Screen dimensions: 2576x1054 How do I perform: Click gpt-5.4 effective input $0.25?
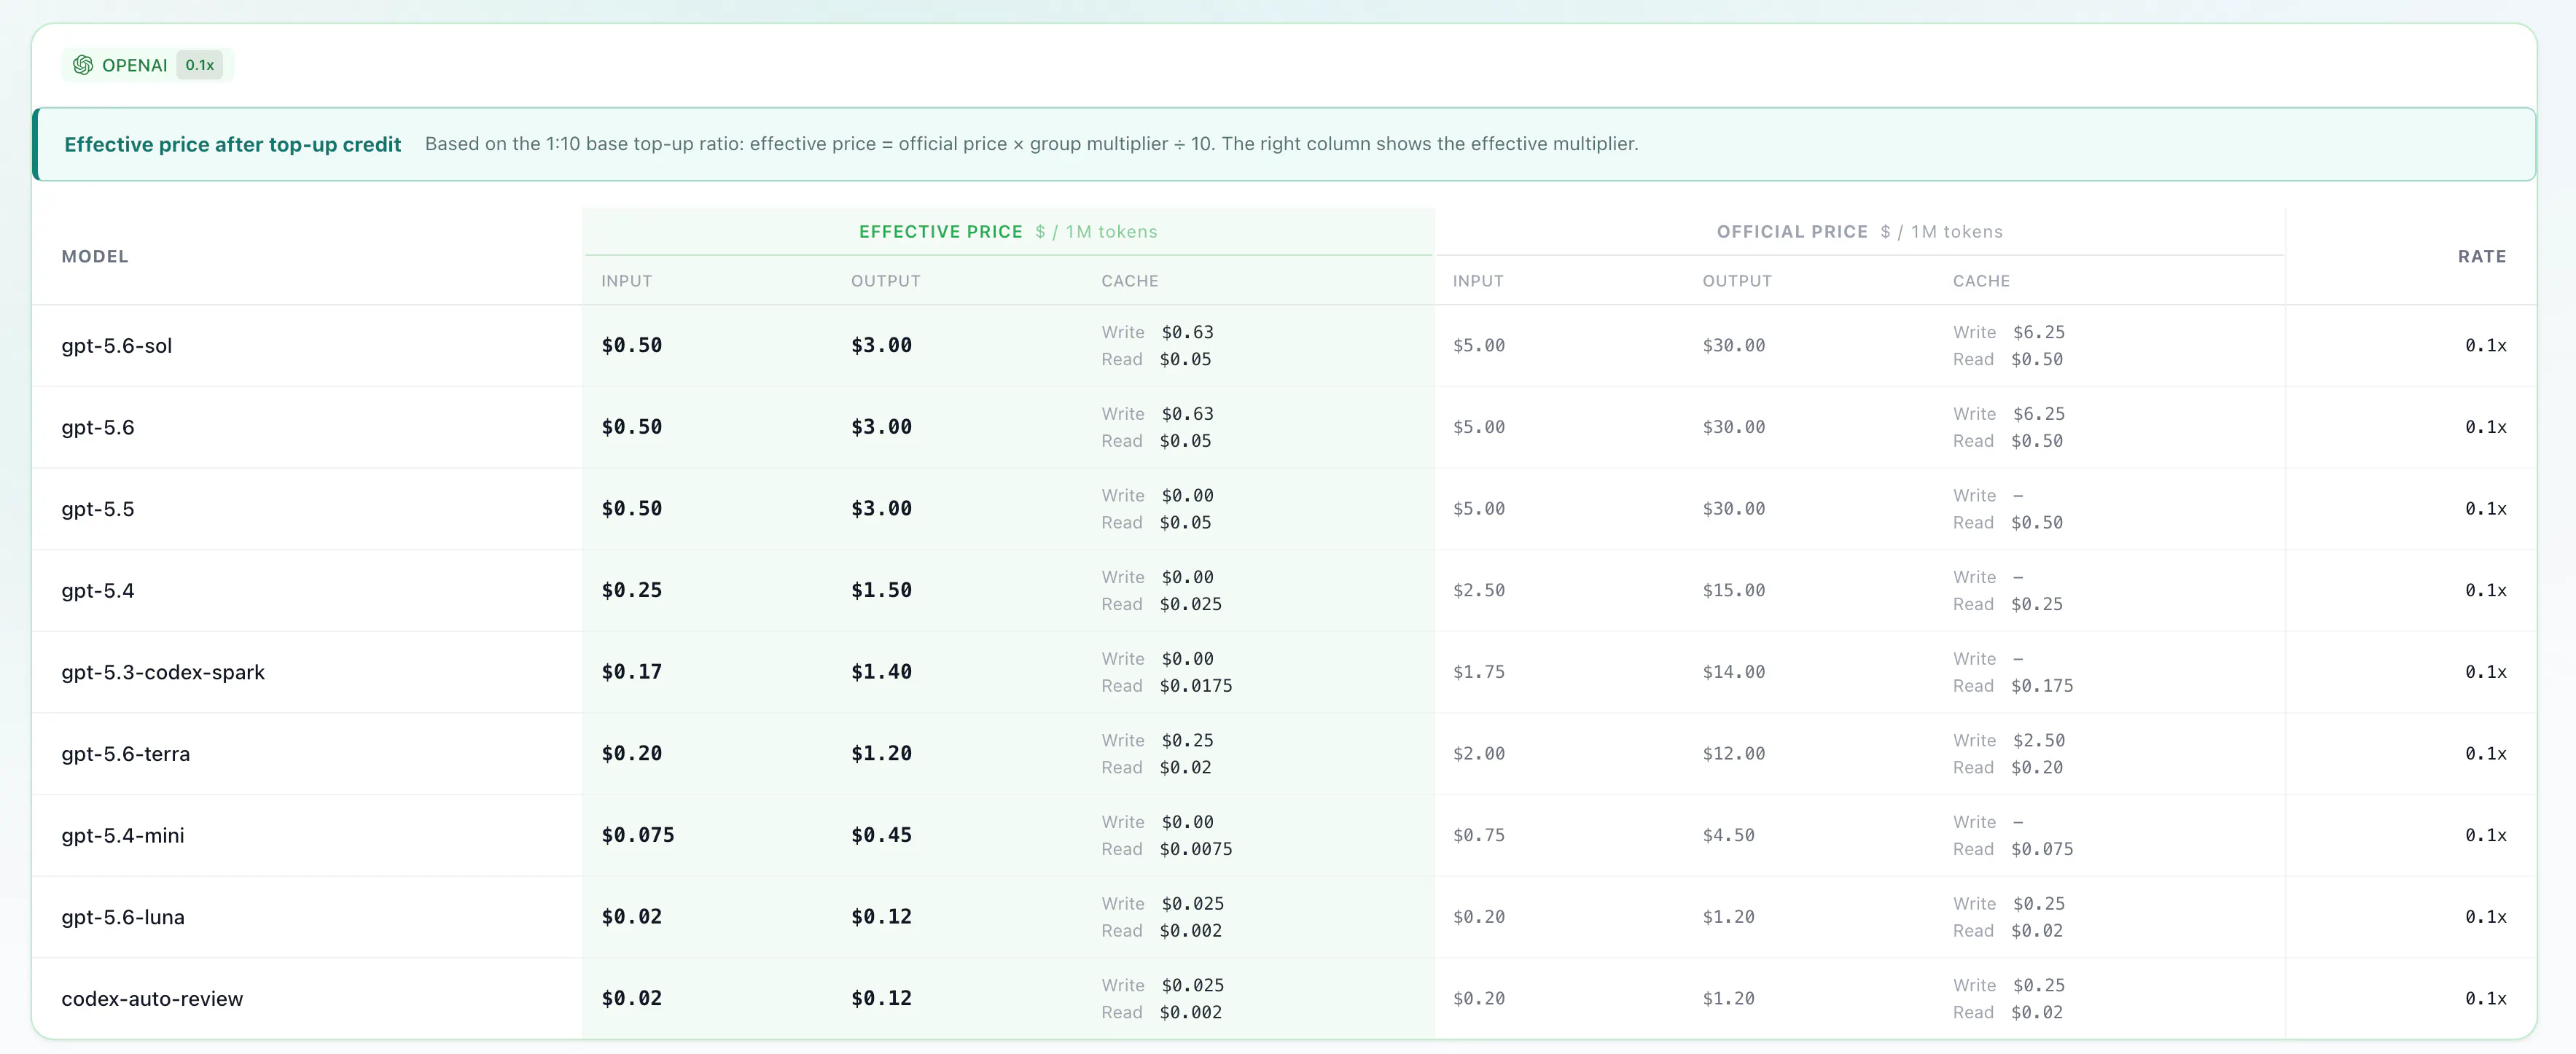point(632,590)
